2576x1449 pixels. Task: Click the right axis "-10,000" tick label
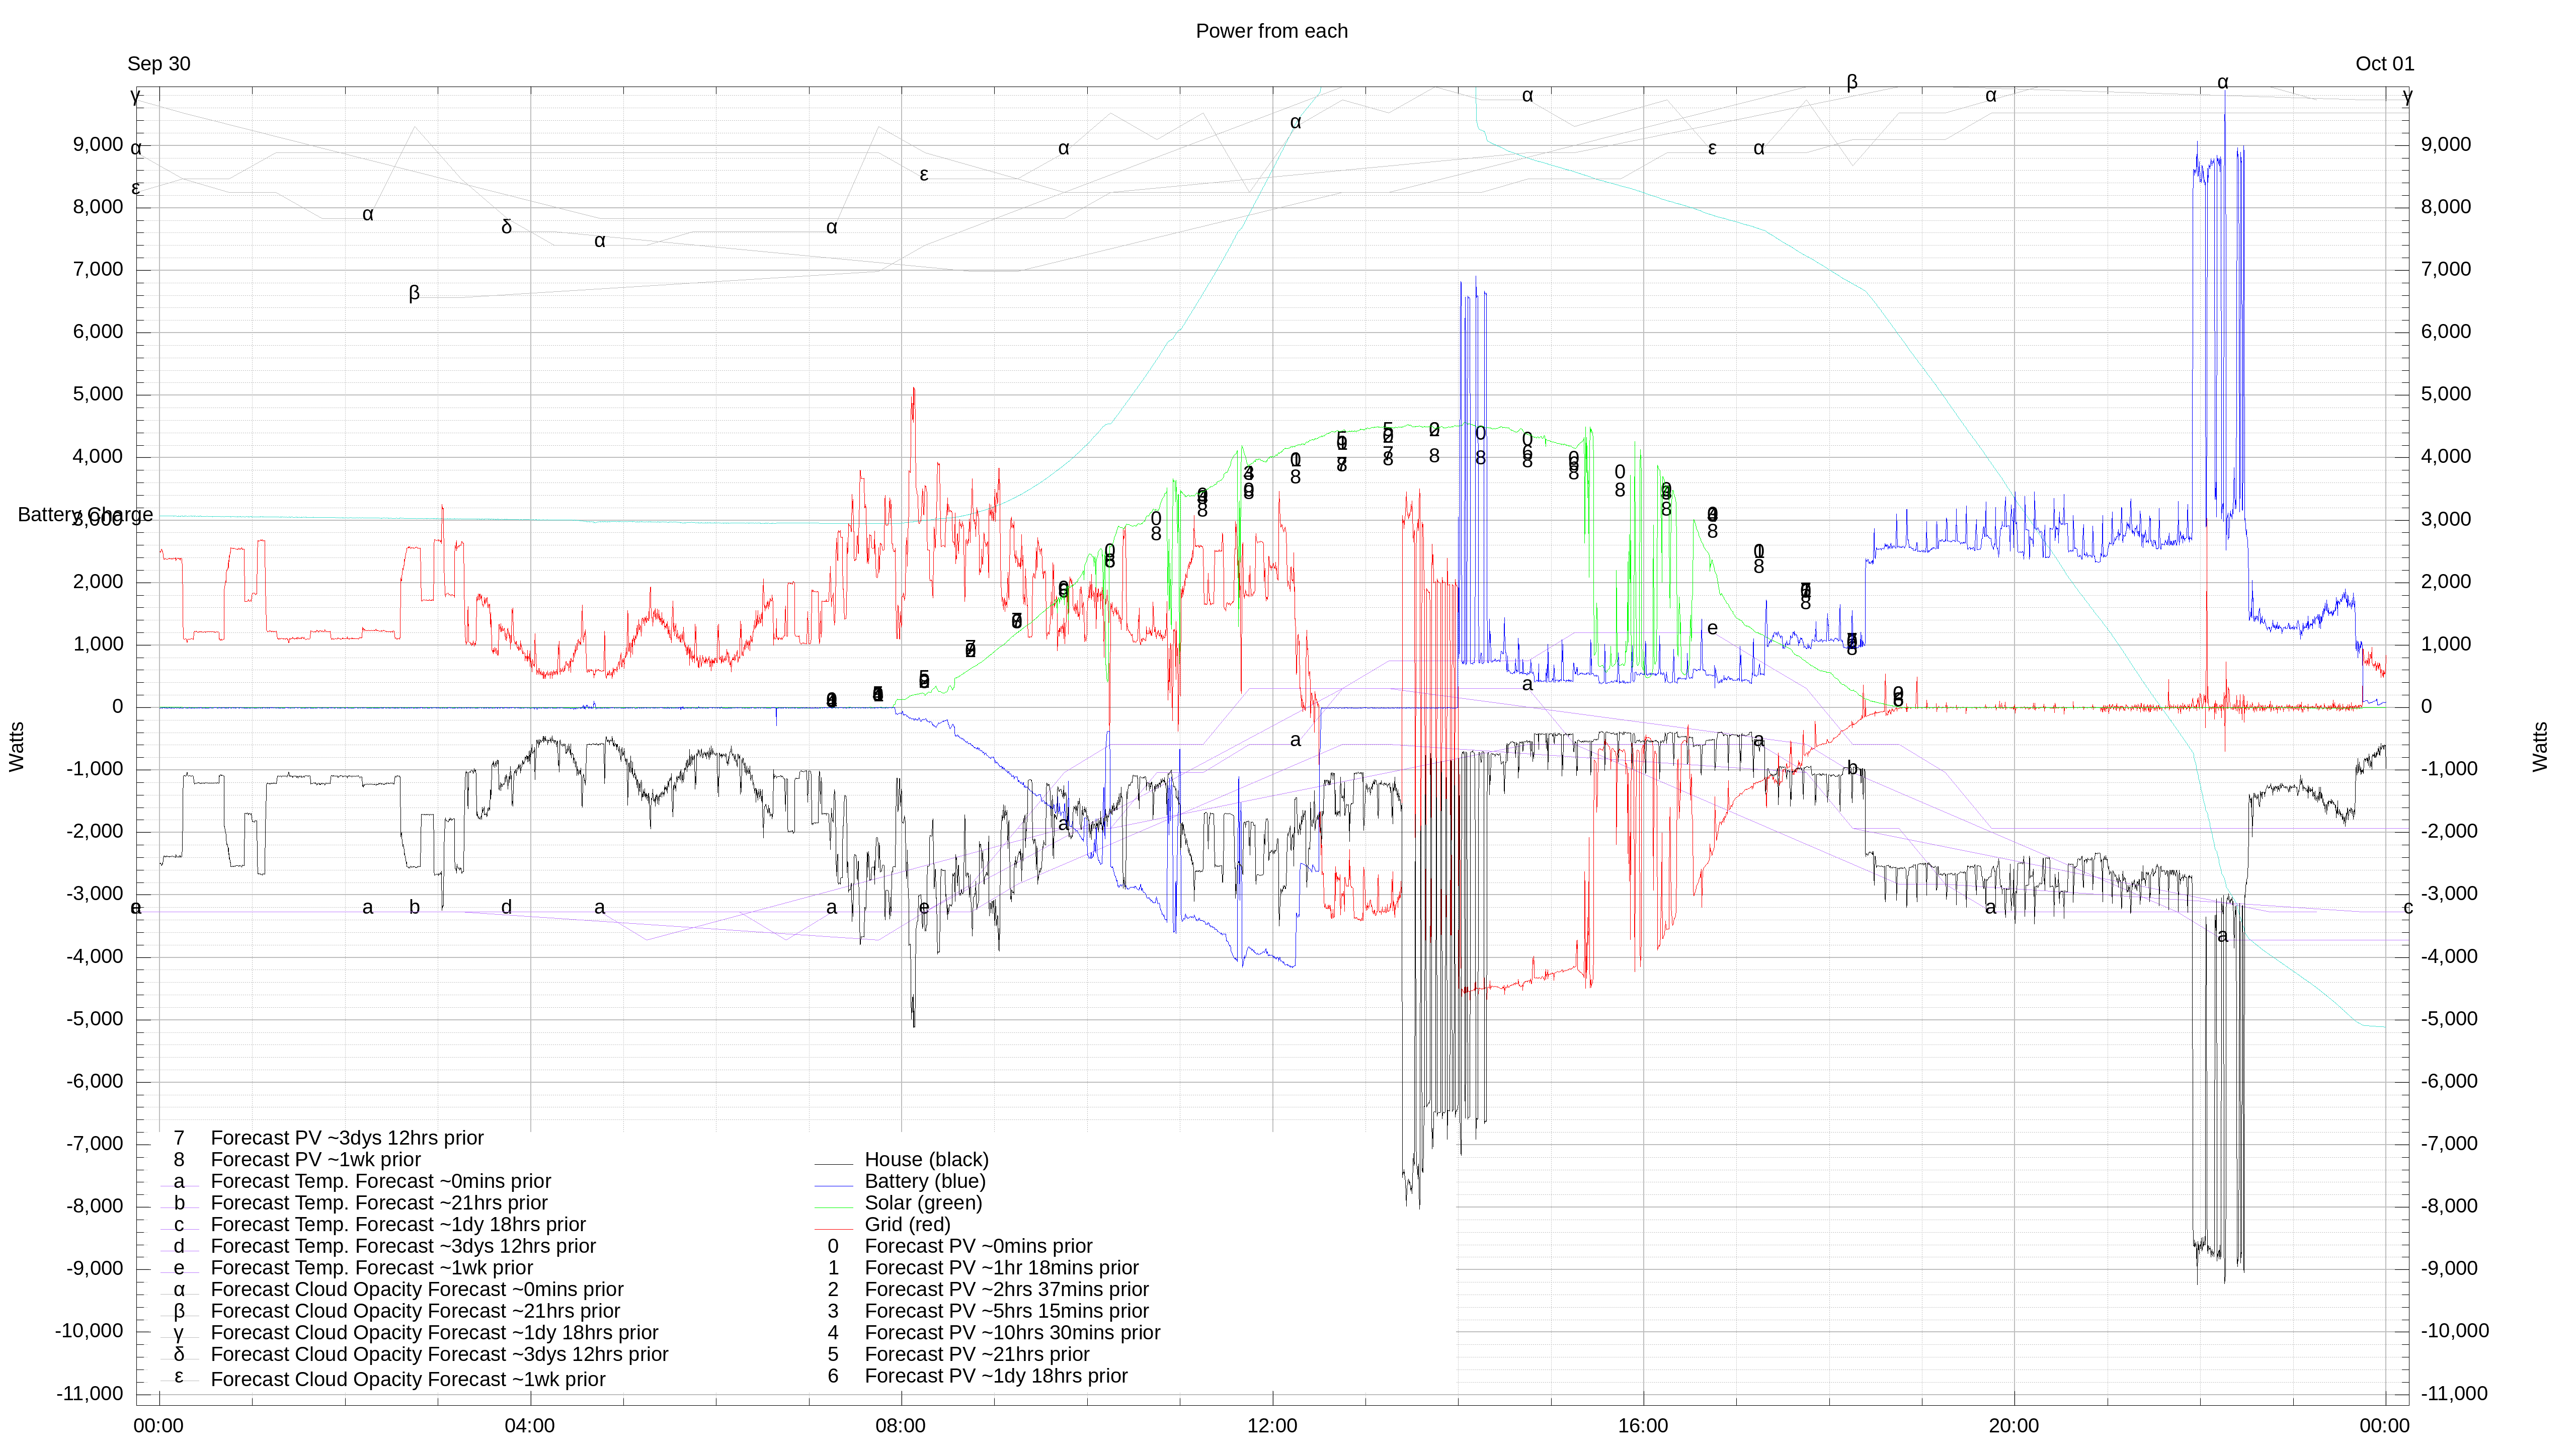2454,1331
